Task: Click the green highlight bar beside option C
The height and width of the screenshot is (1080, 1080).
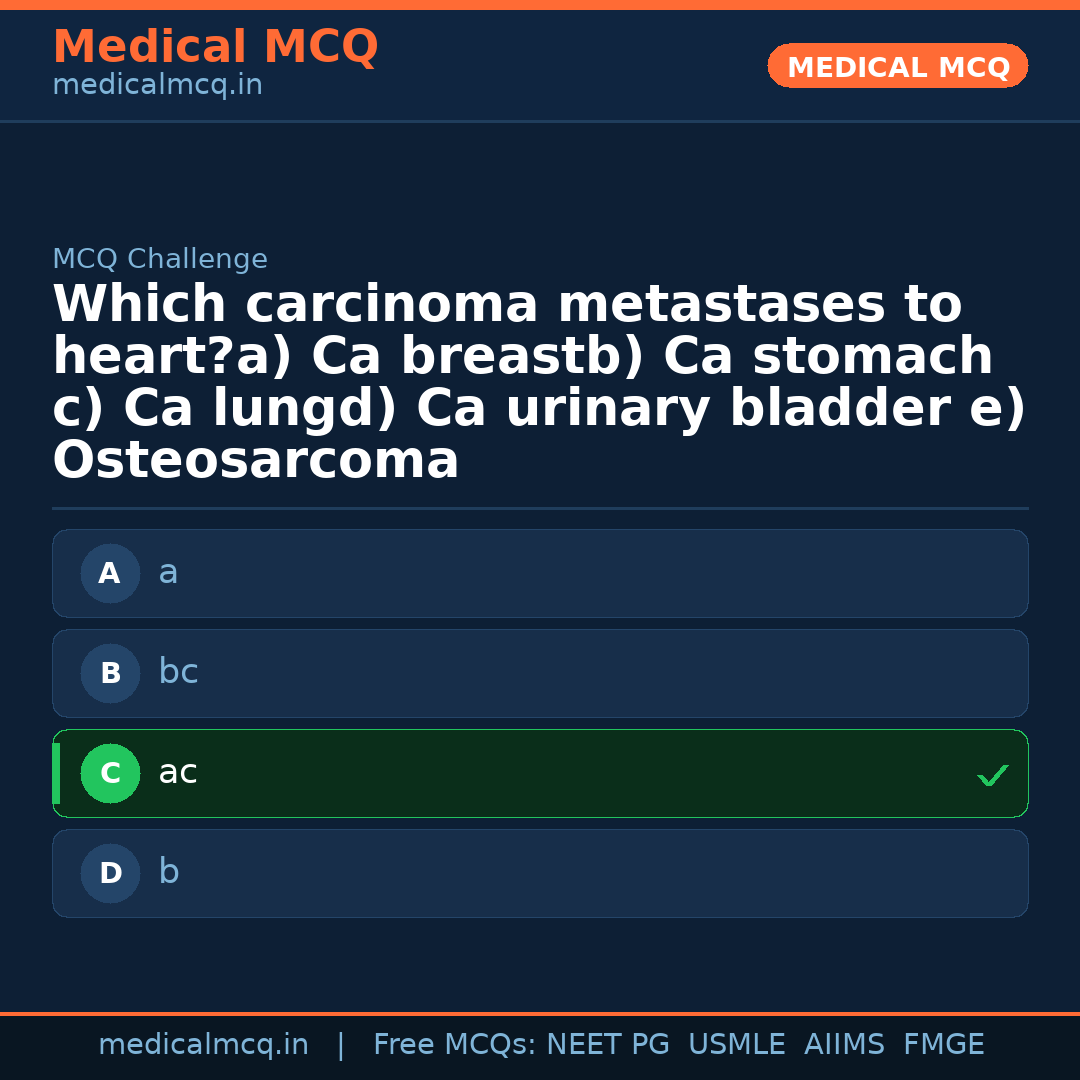Action: point(56,773)
